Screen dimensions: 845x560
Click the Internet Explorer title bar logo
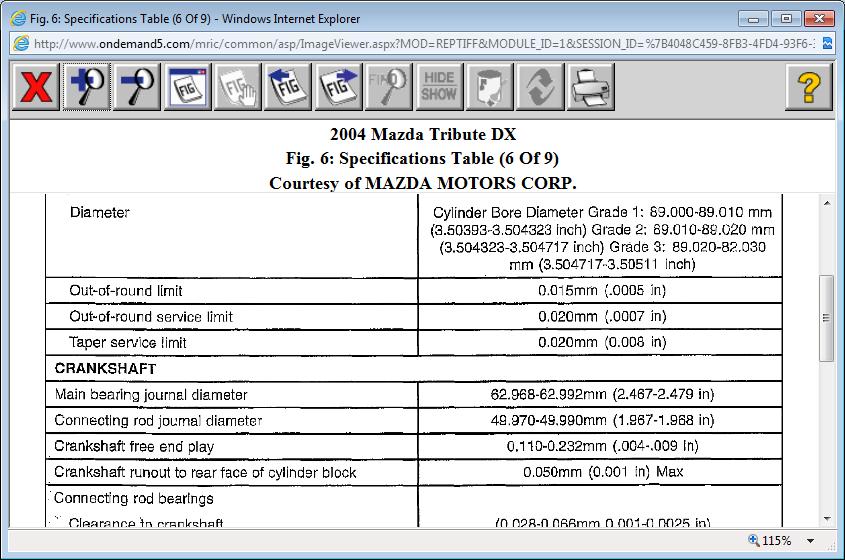coord(18,19)
